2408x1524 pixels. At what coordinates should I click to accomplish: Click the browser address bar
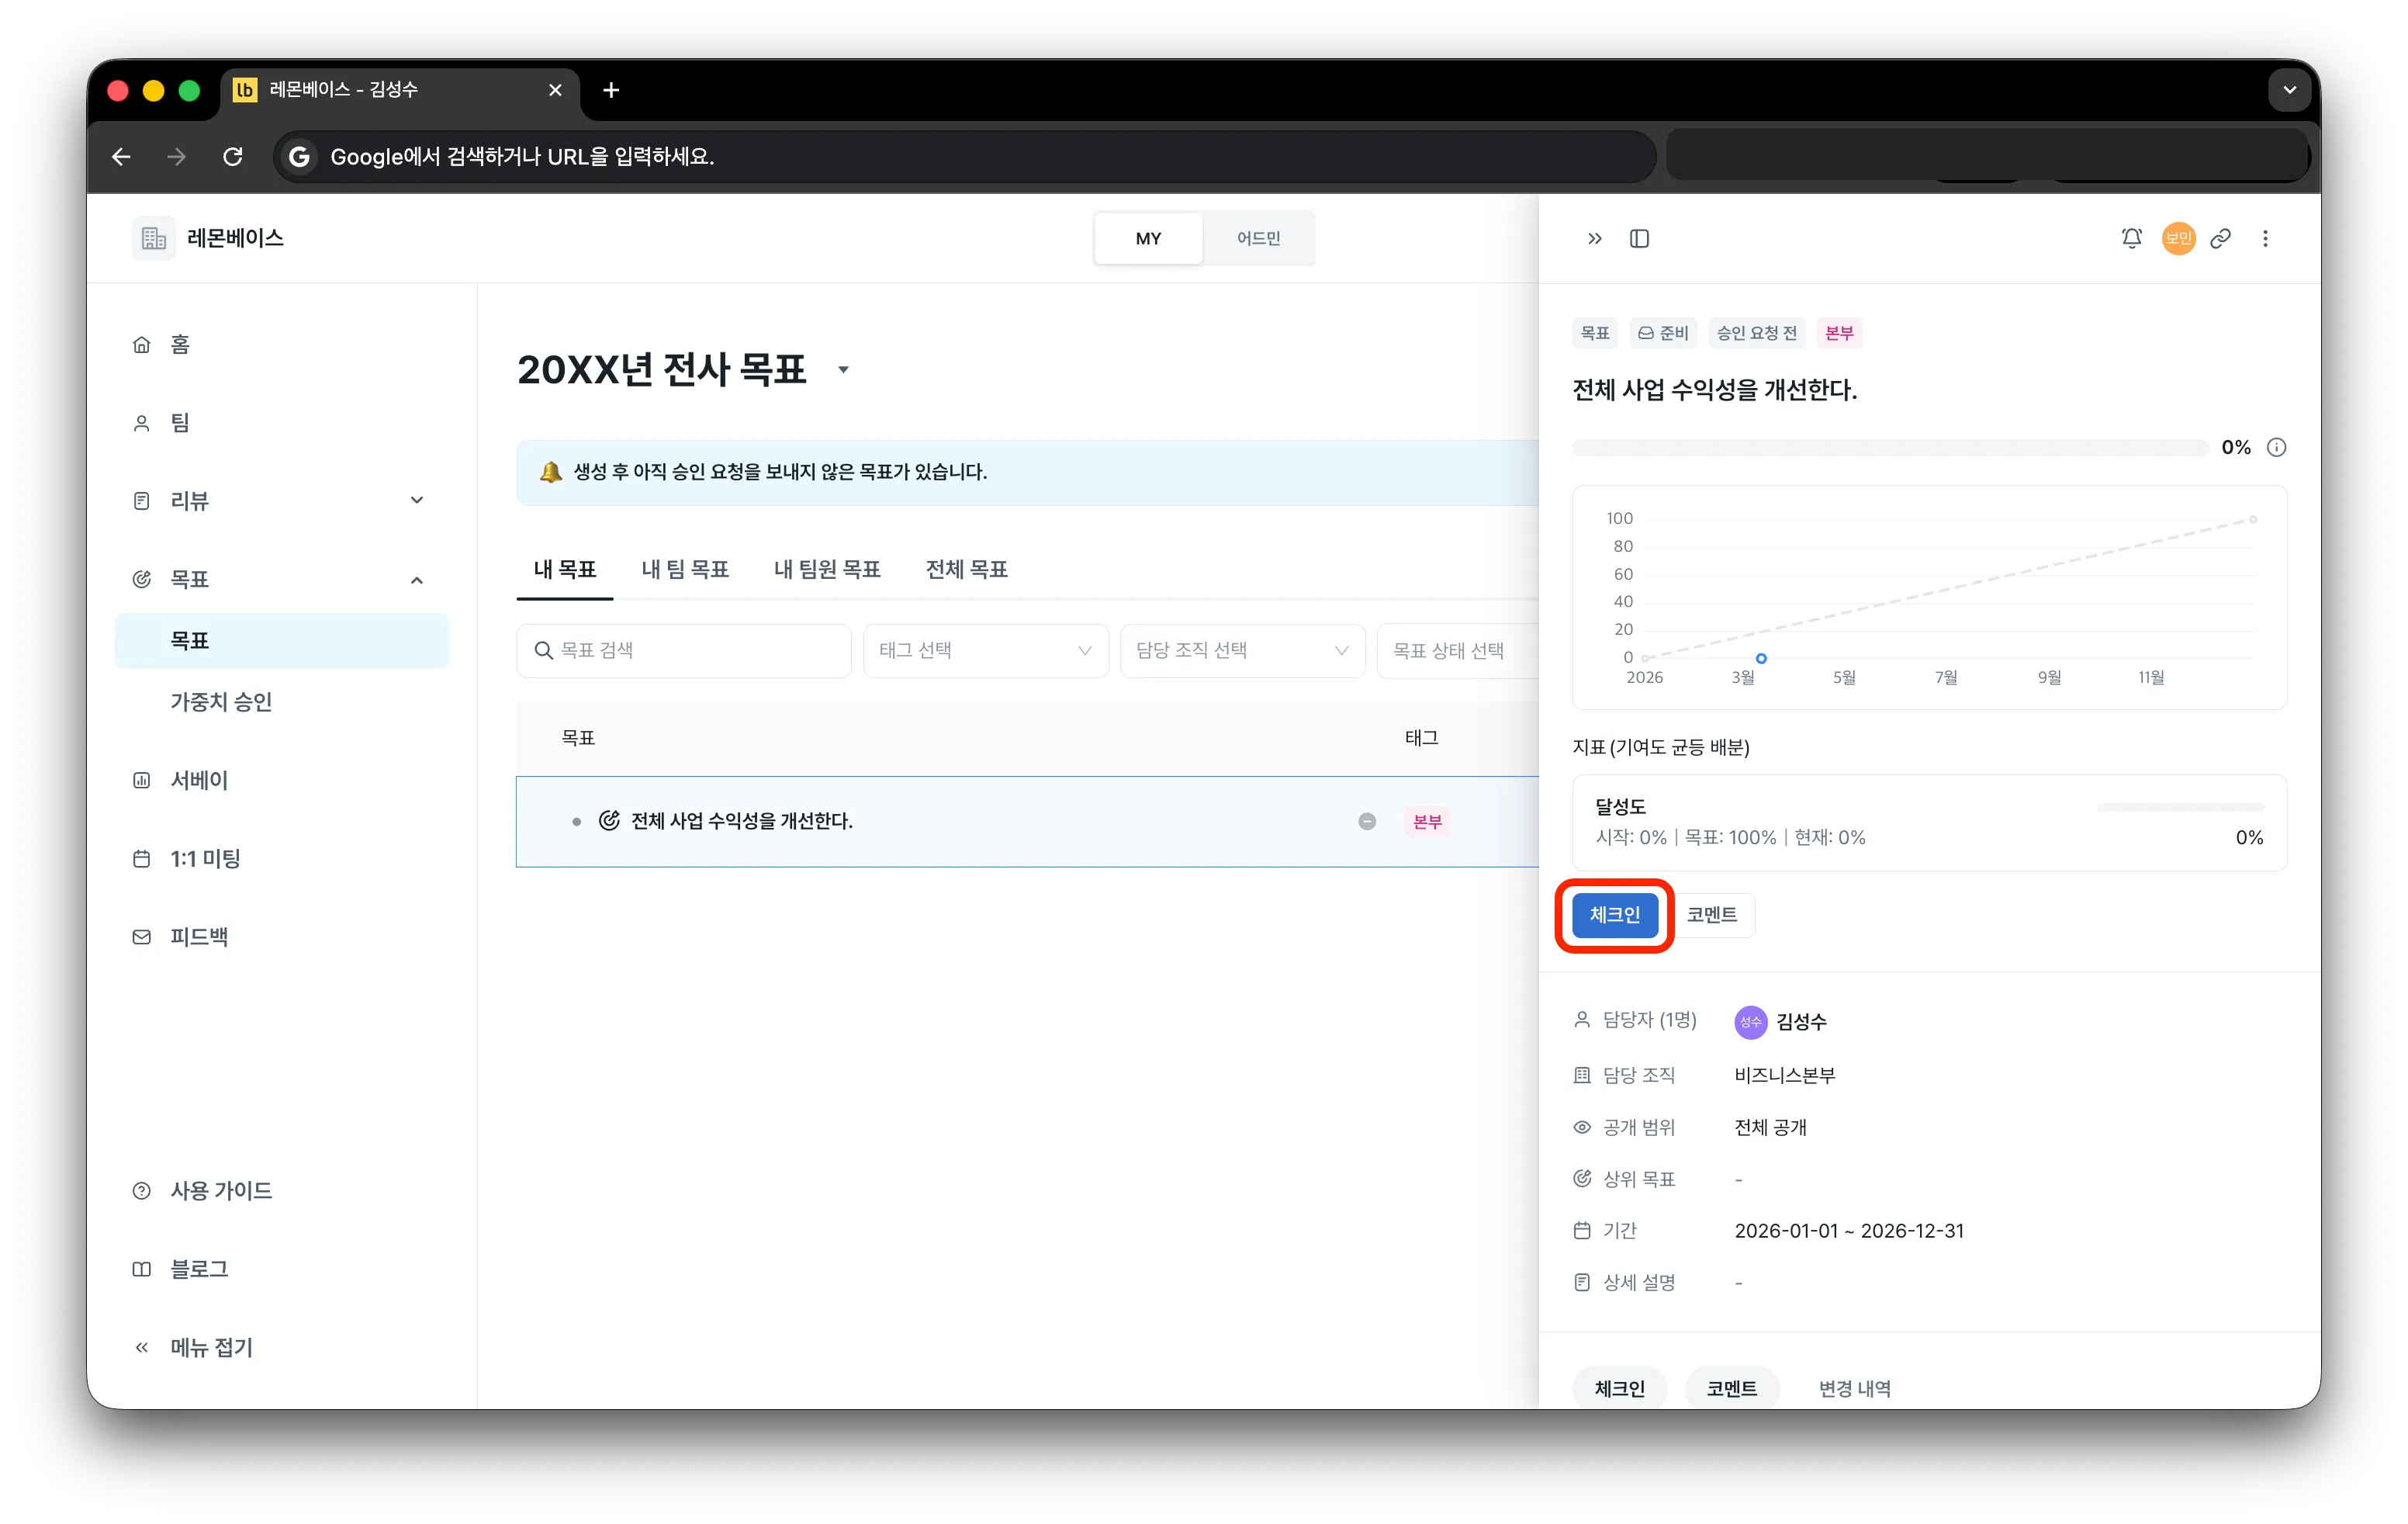965,157
